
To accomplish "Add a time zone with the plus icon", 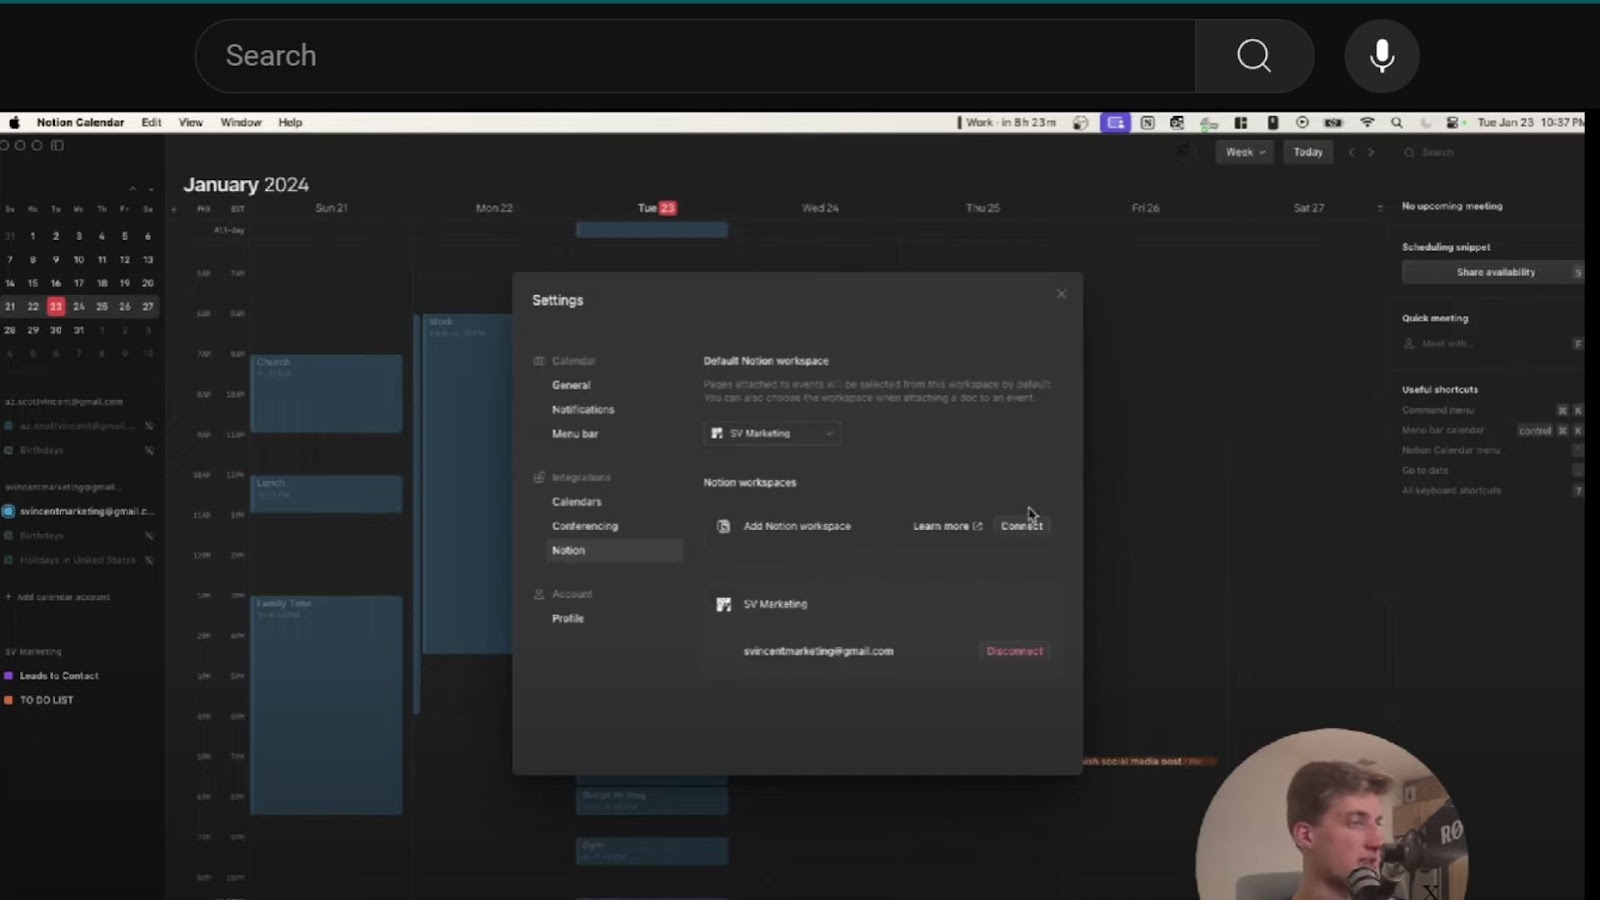I will [x=174, y=209].
